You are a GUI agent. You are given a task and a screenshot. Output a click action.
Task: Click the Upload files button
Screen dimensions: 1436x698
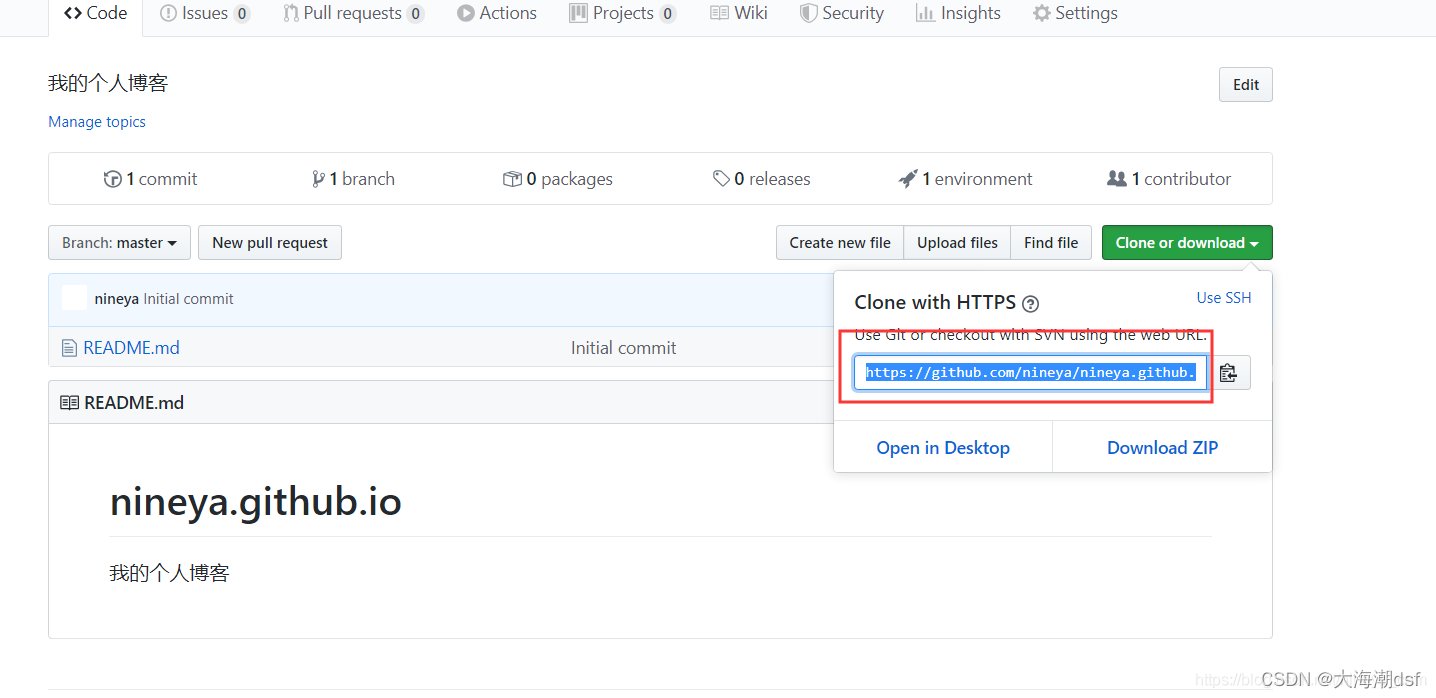[x=957, y=243]
